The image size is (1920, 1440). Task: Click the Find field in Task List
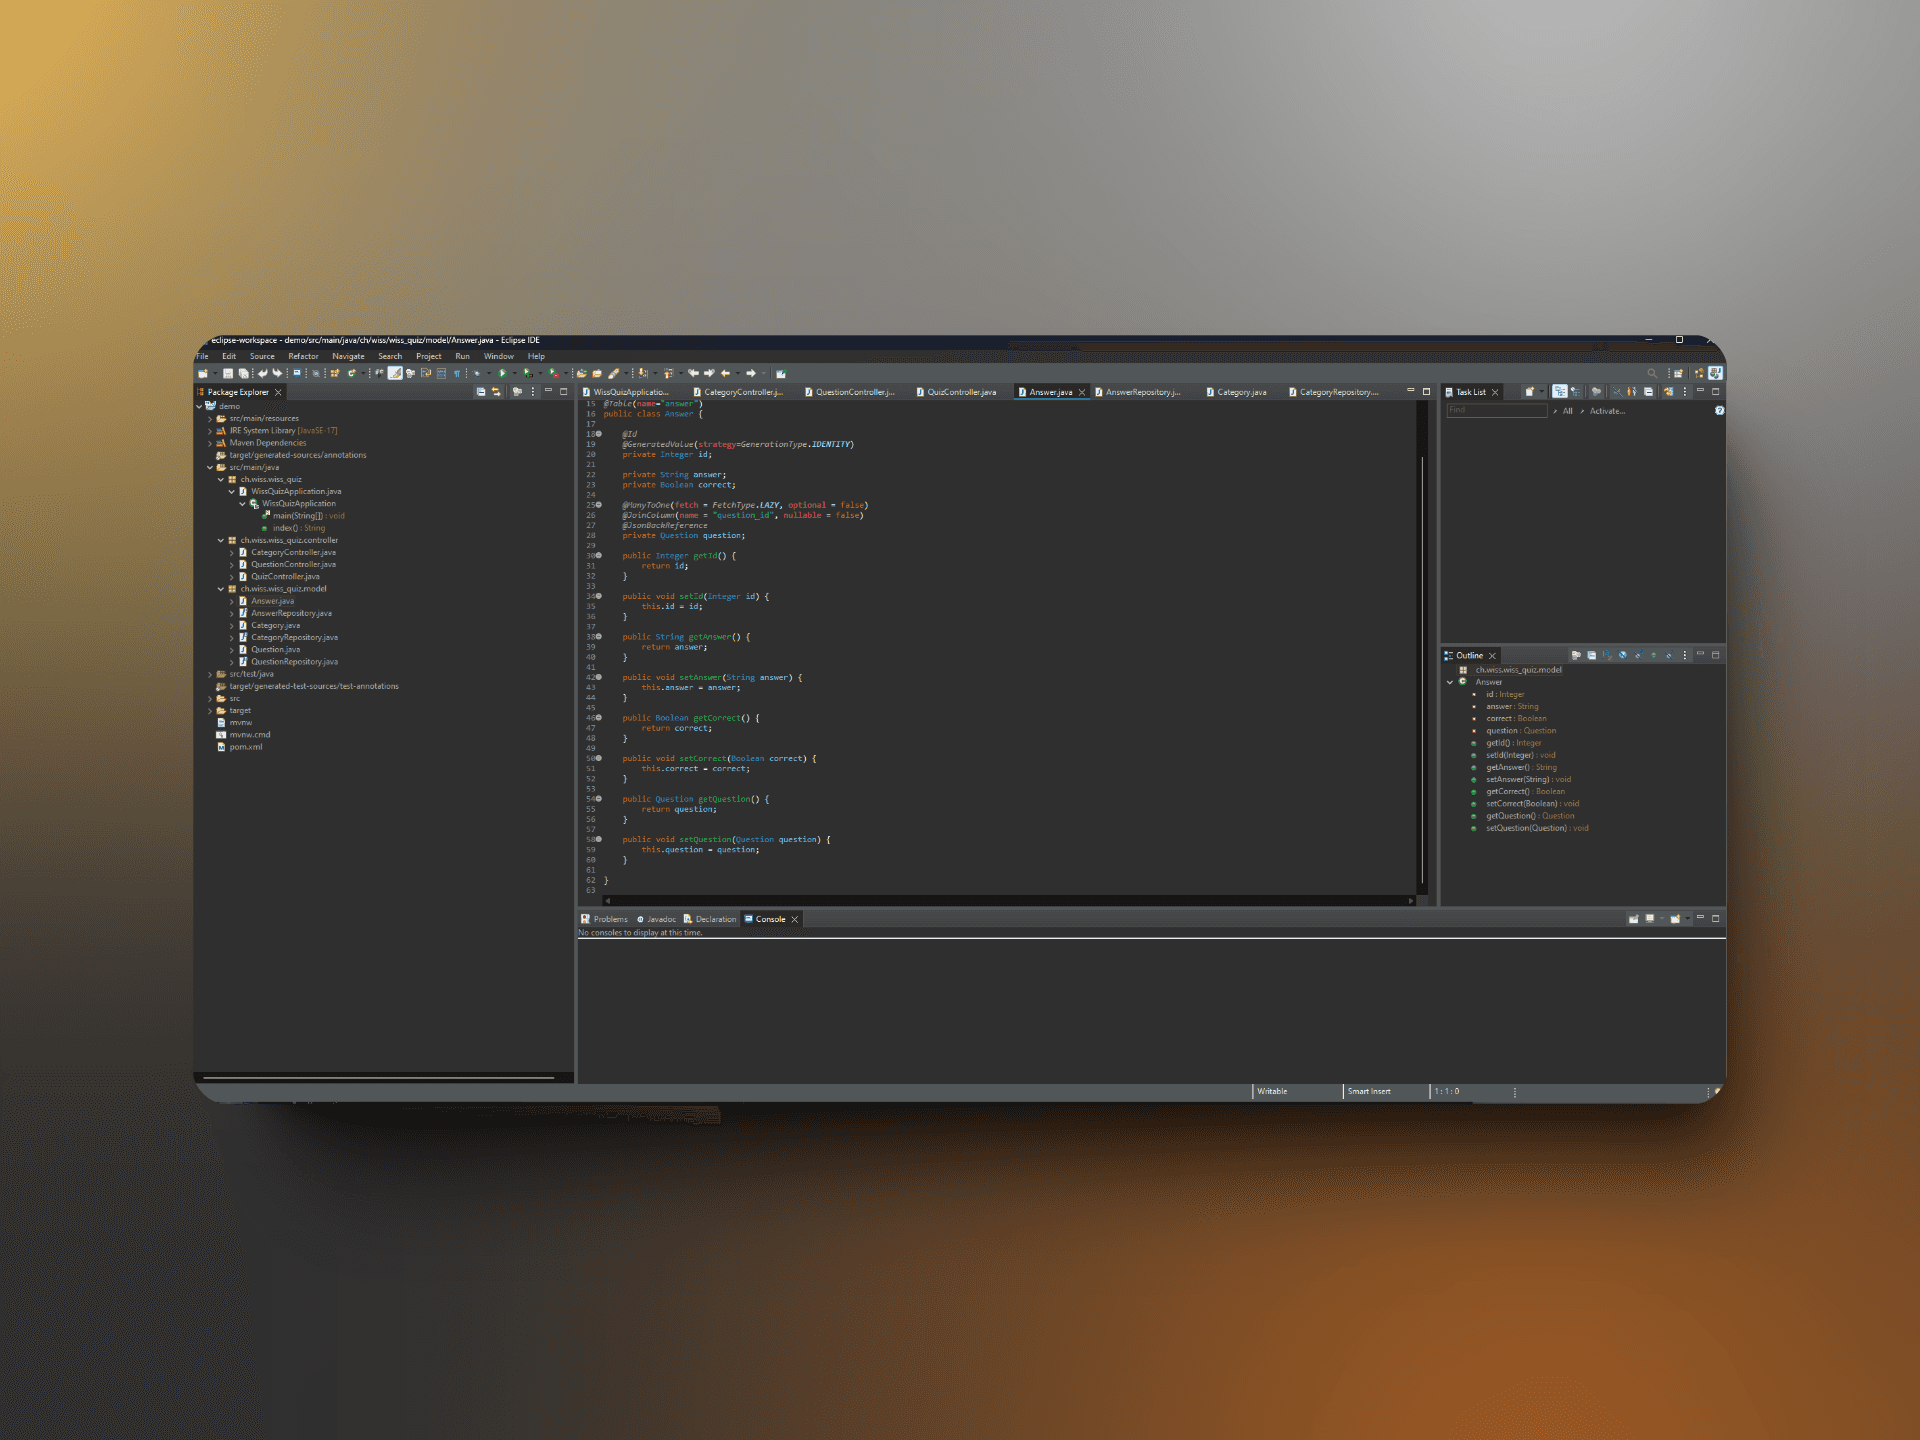[x=1496, y=410]
